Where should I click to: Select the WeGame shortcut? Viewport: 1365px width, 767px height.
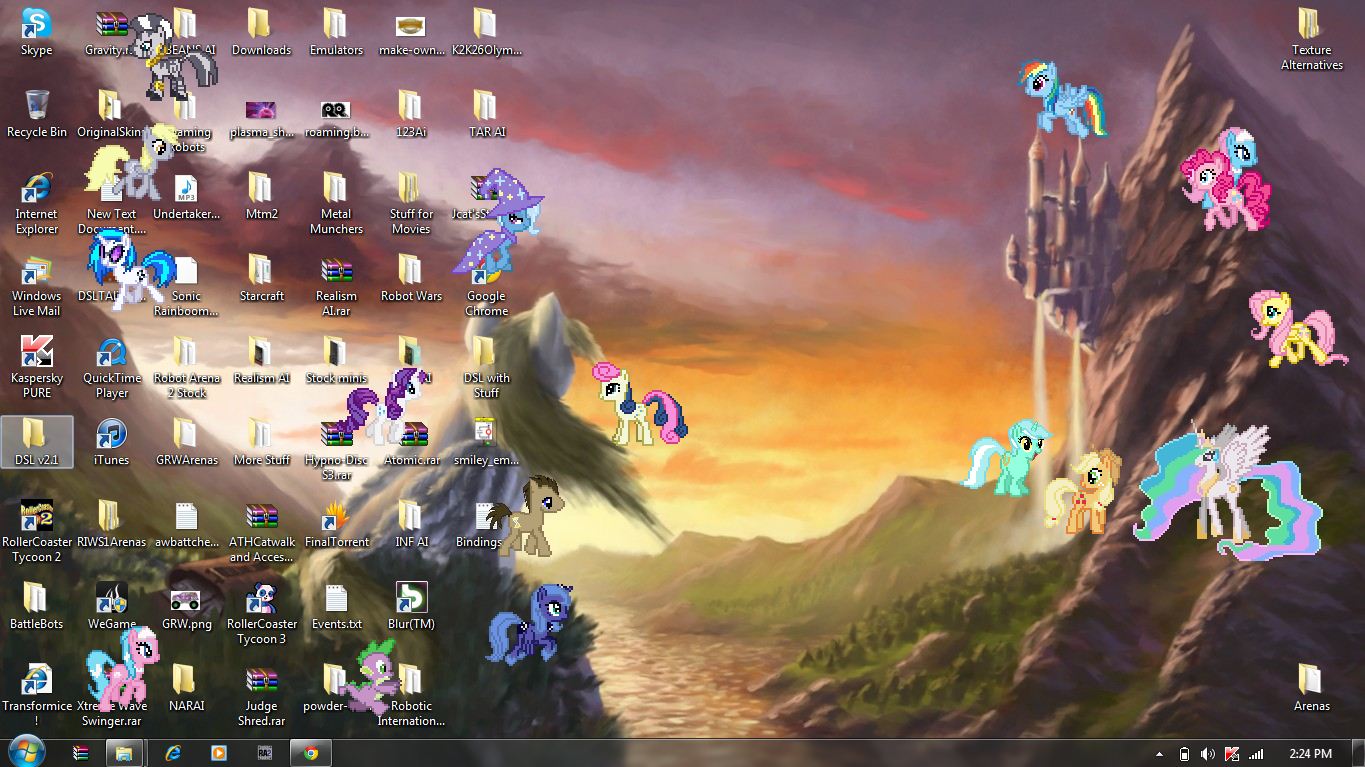point(112,606)
